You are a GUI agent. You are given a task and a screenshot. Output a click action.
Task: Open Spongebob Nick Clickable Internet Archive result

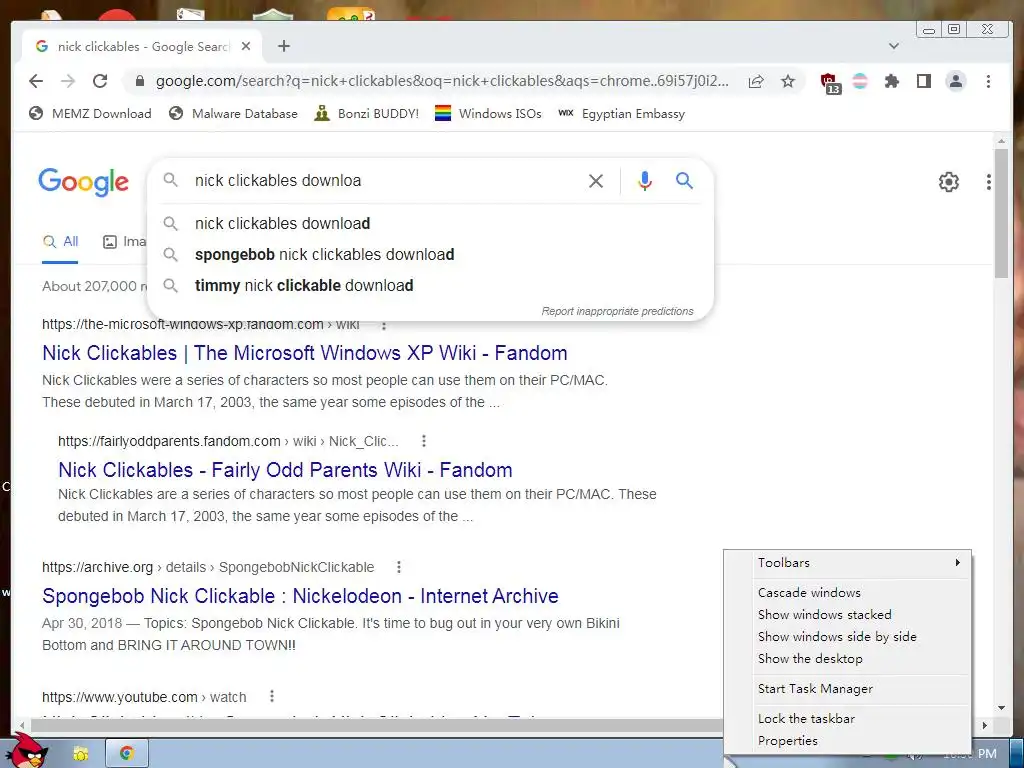click(x=300, y=596)
